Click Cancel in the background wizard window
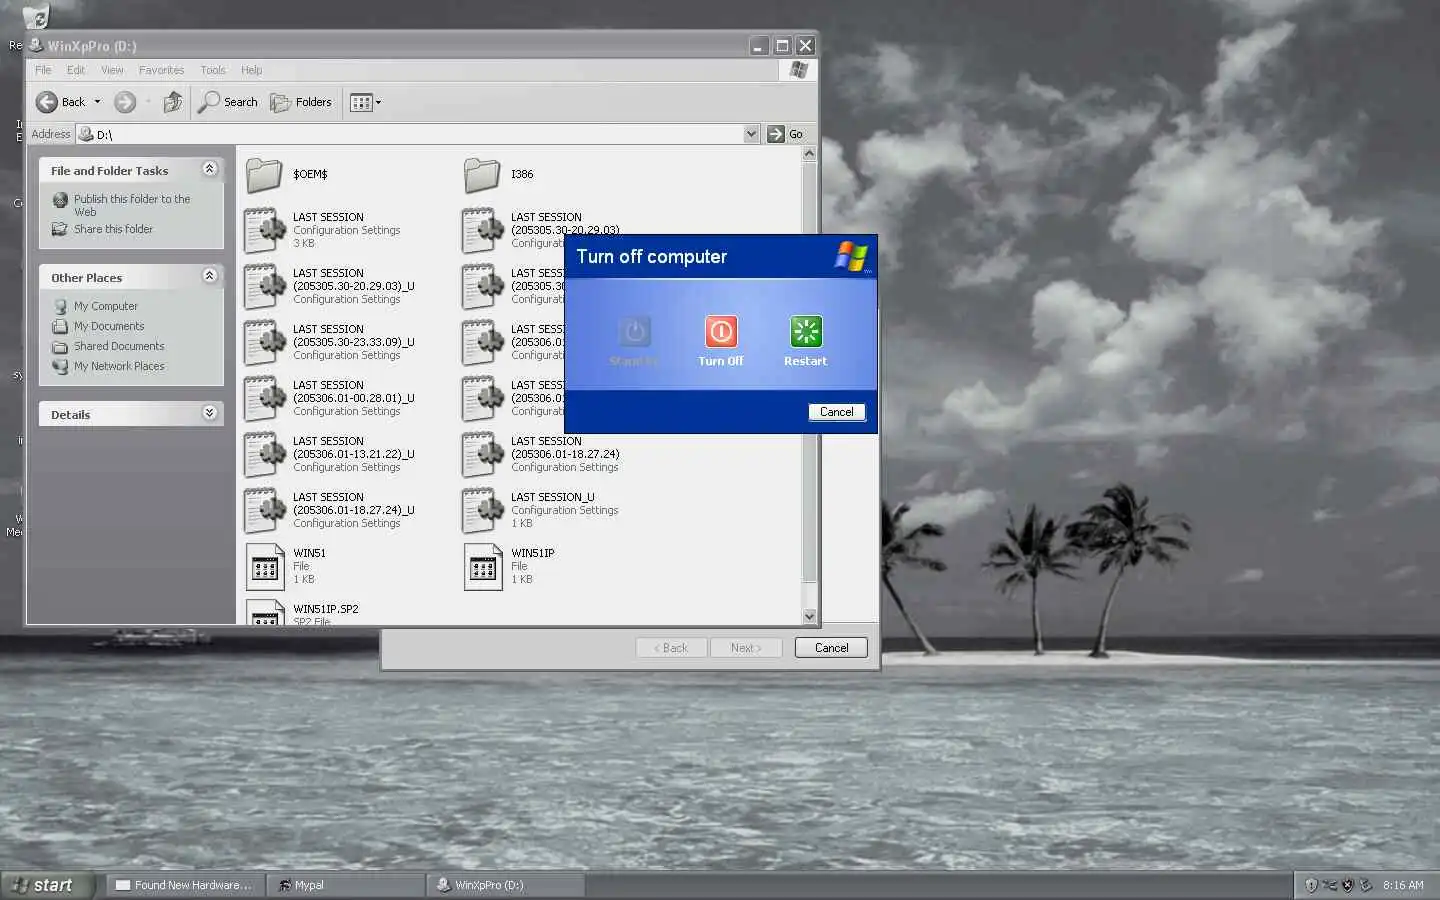This screenshot has width=1440, height=900. coord(831,648)
